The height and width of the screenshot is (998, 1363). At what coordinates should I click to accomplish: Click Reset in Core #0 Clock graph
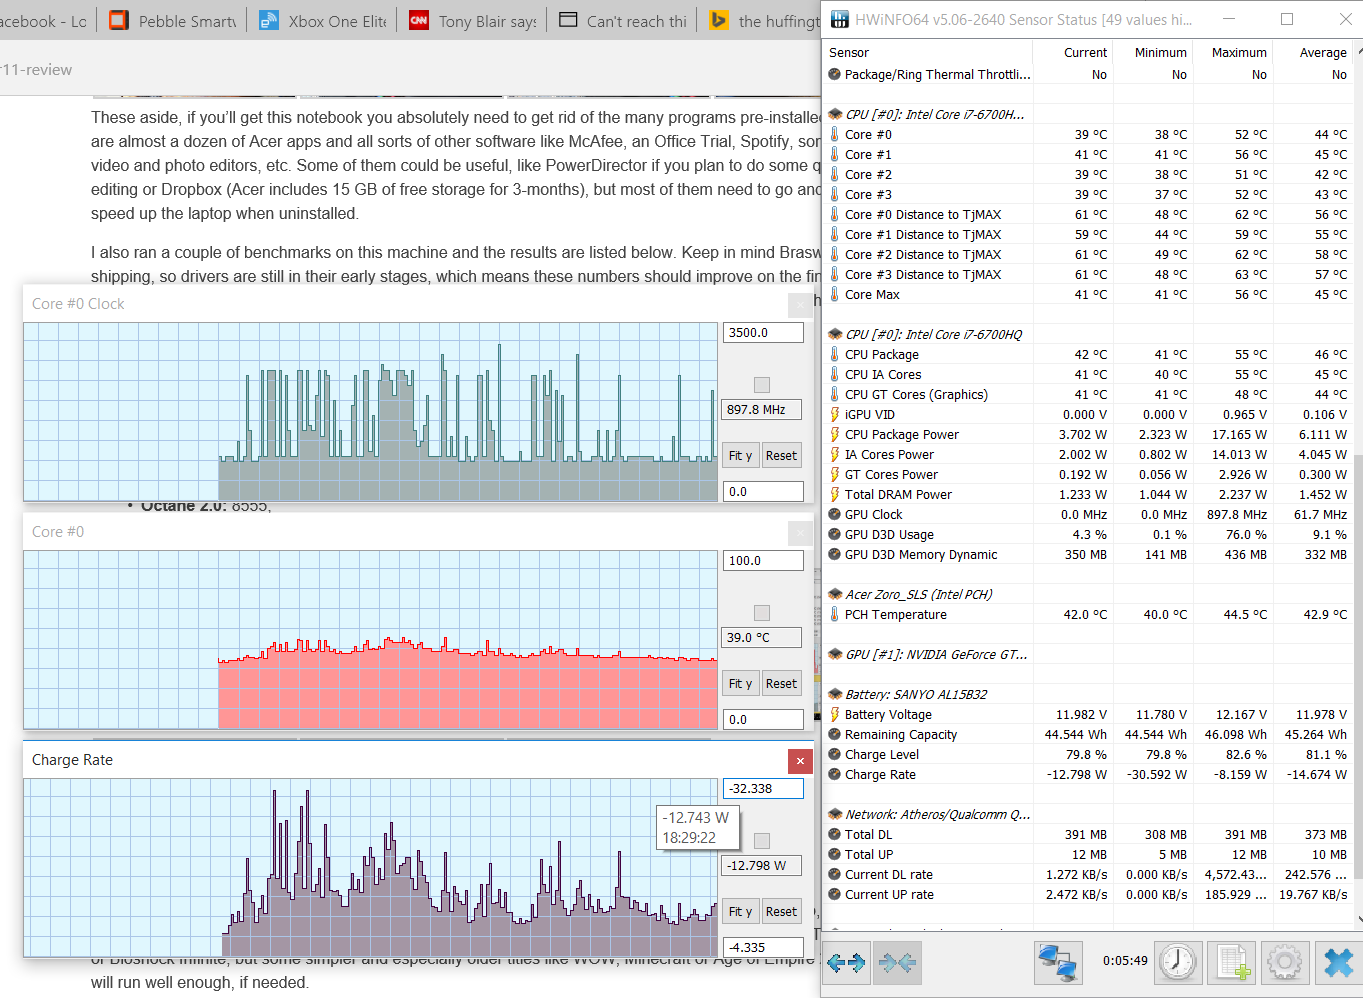[782, 455]
